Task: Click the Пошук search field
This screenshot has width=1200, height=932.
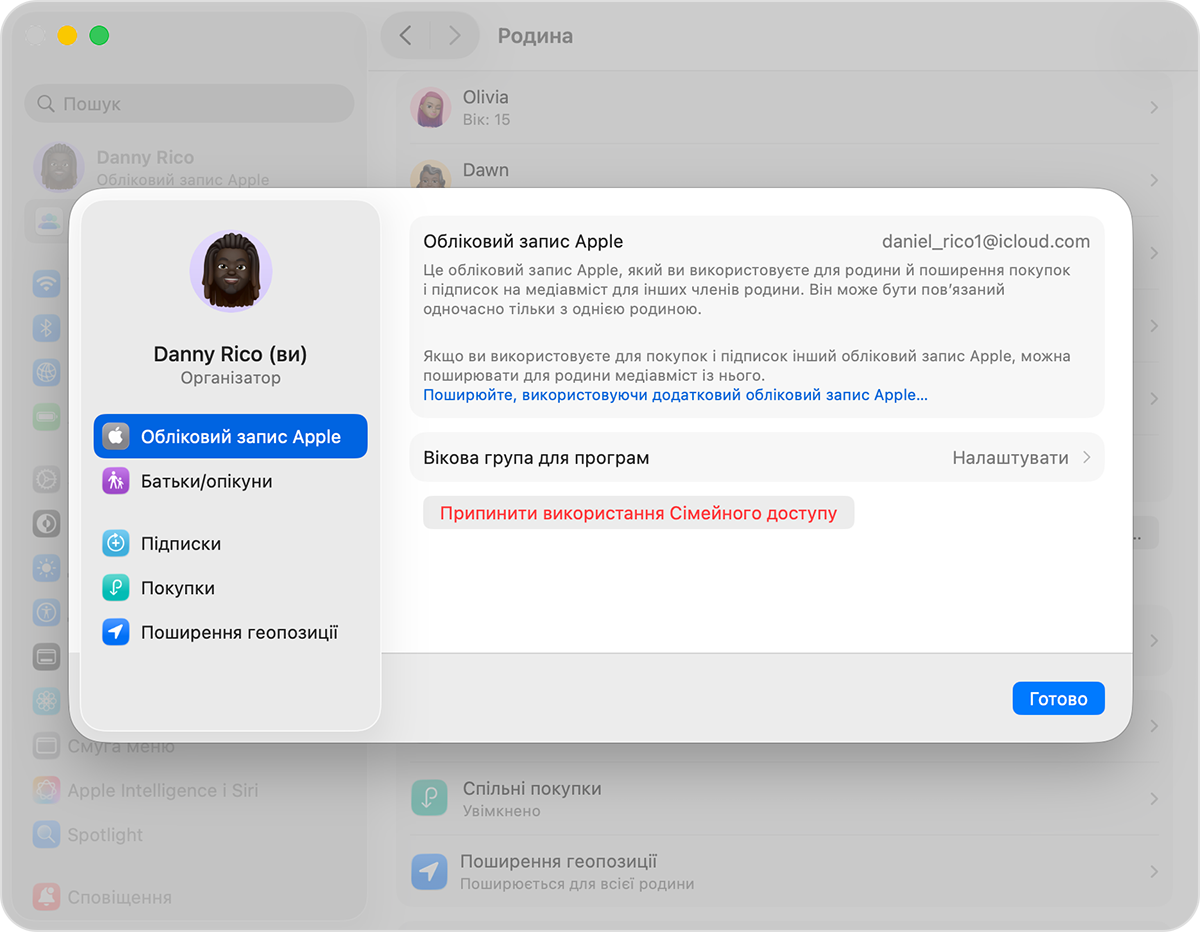Action: (190, 104)
